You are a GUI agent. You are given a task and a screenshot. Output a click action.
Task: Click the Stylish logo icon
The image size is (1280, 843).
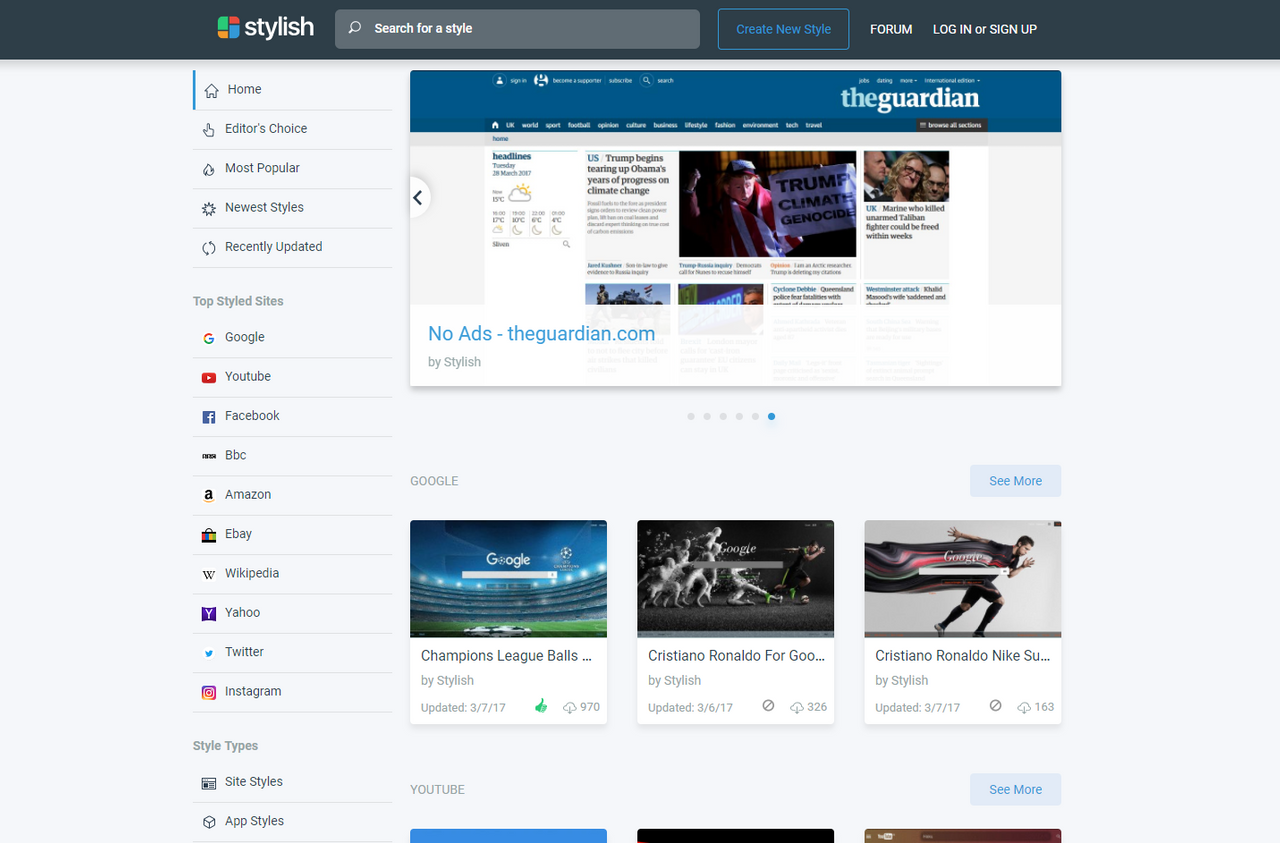coord(228,27)
